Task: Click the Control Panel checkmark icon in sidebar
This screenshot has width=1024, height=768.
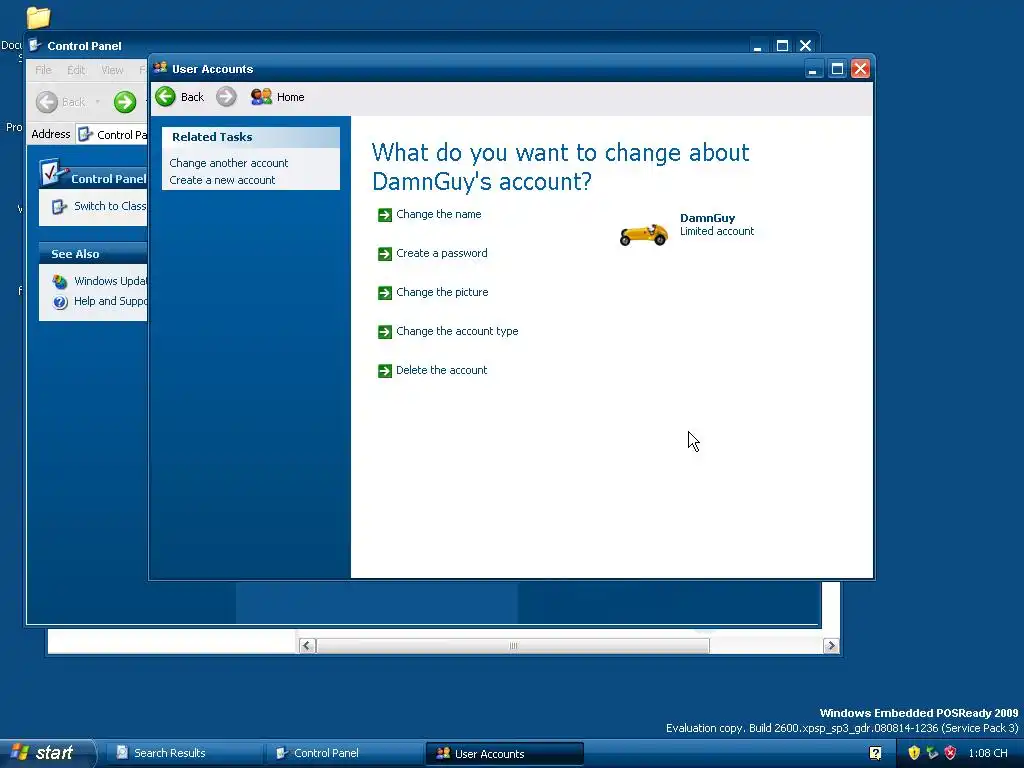Action: (52, 172)
